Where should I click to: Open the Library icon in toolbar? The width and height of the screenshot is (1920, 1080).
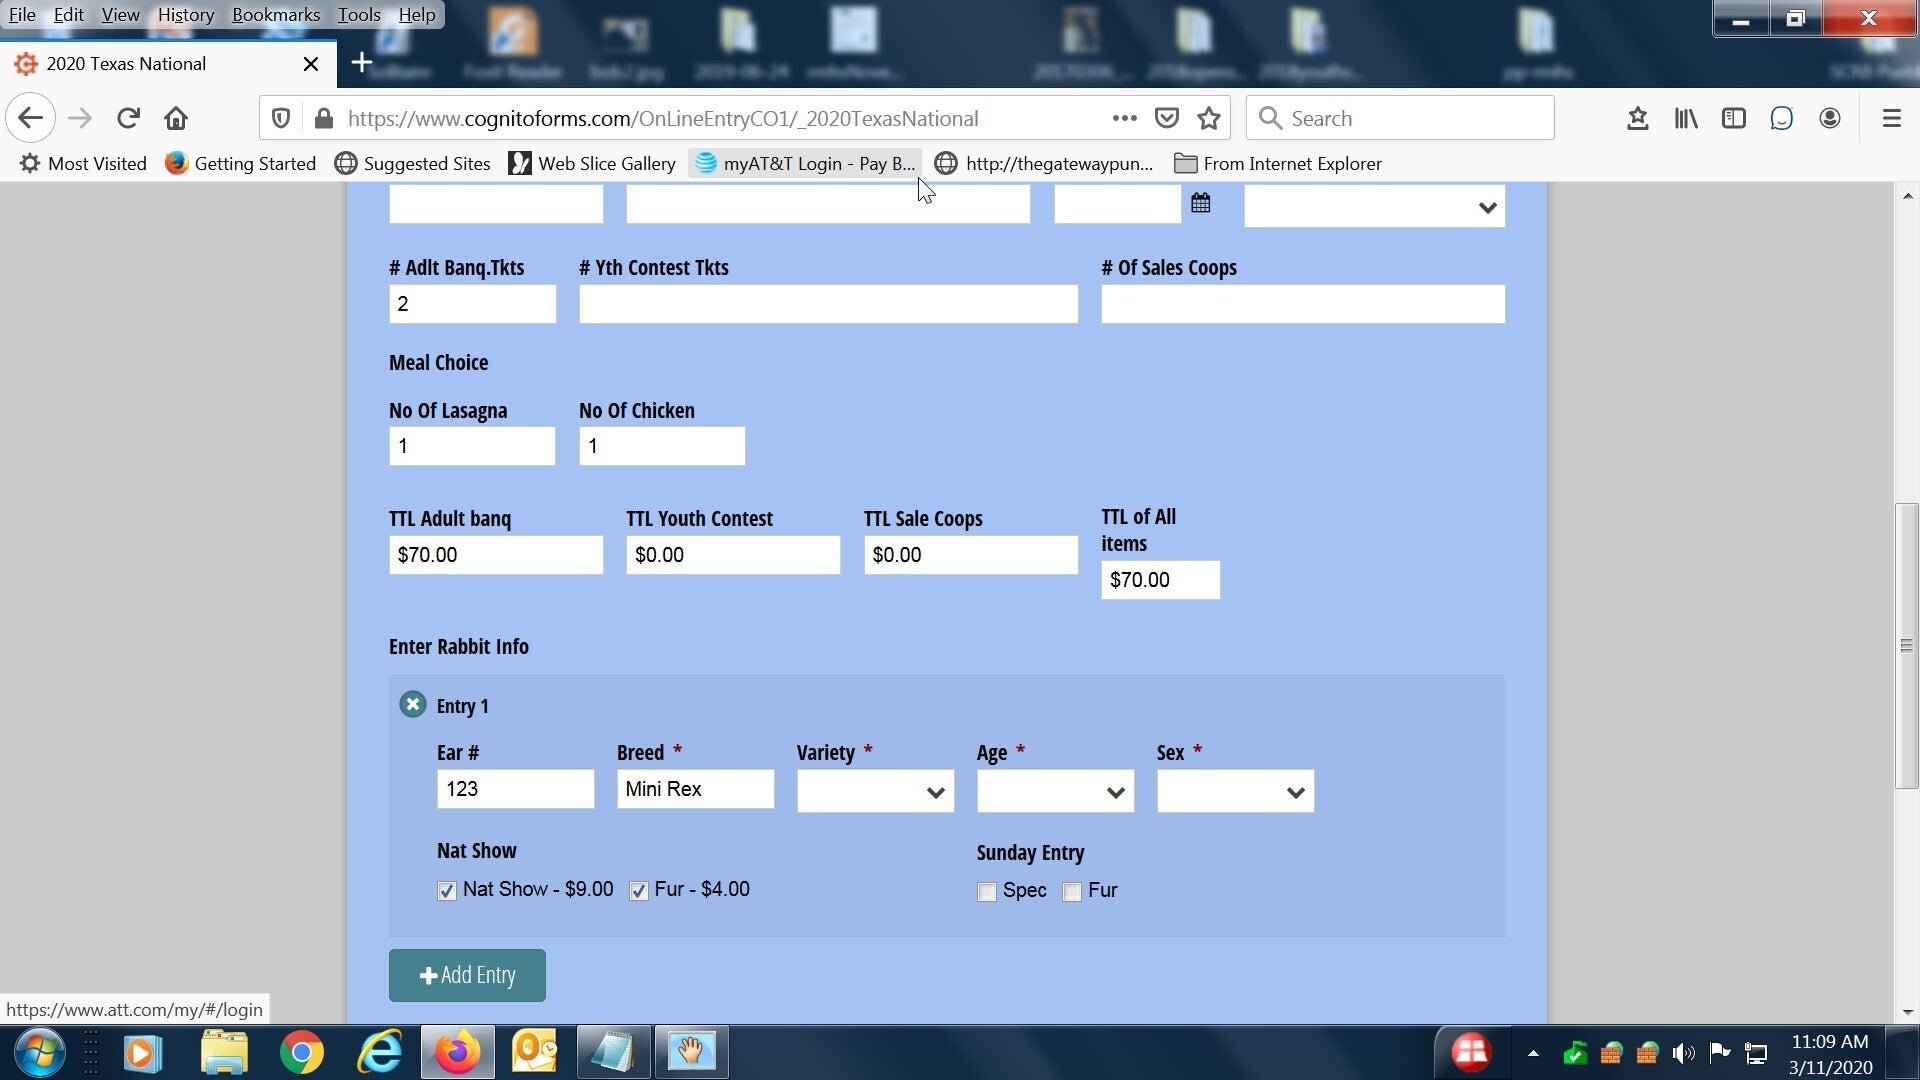click(x=1686, y=118)
